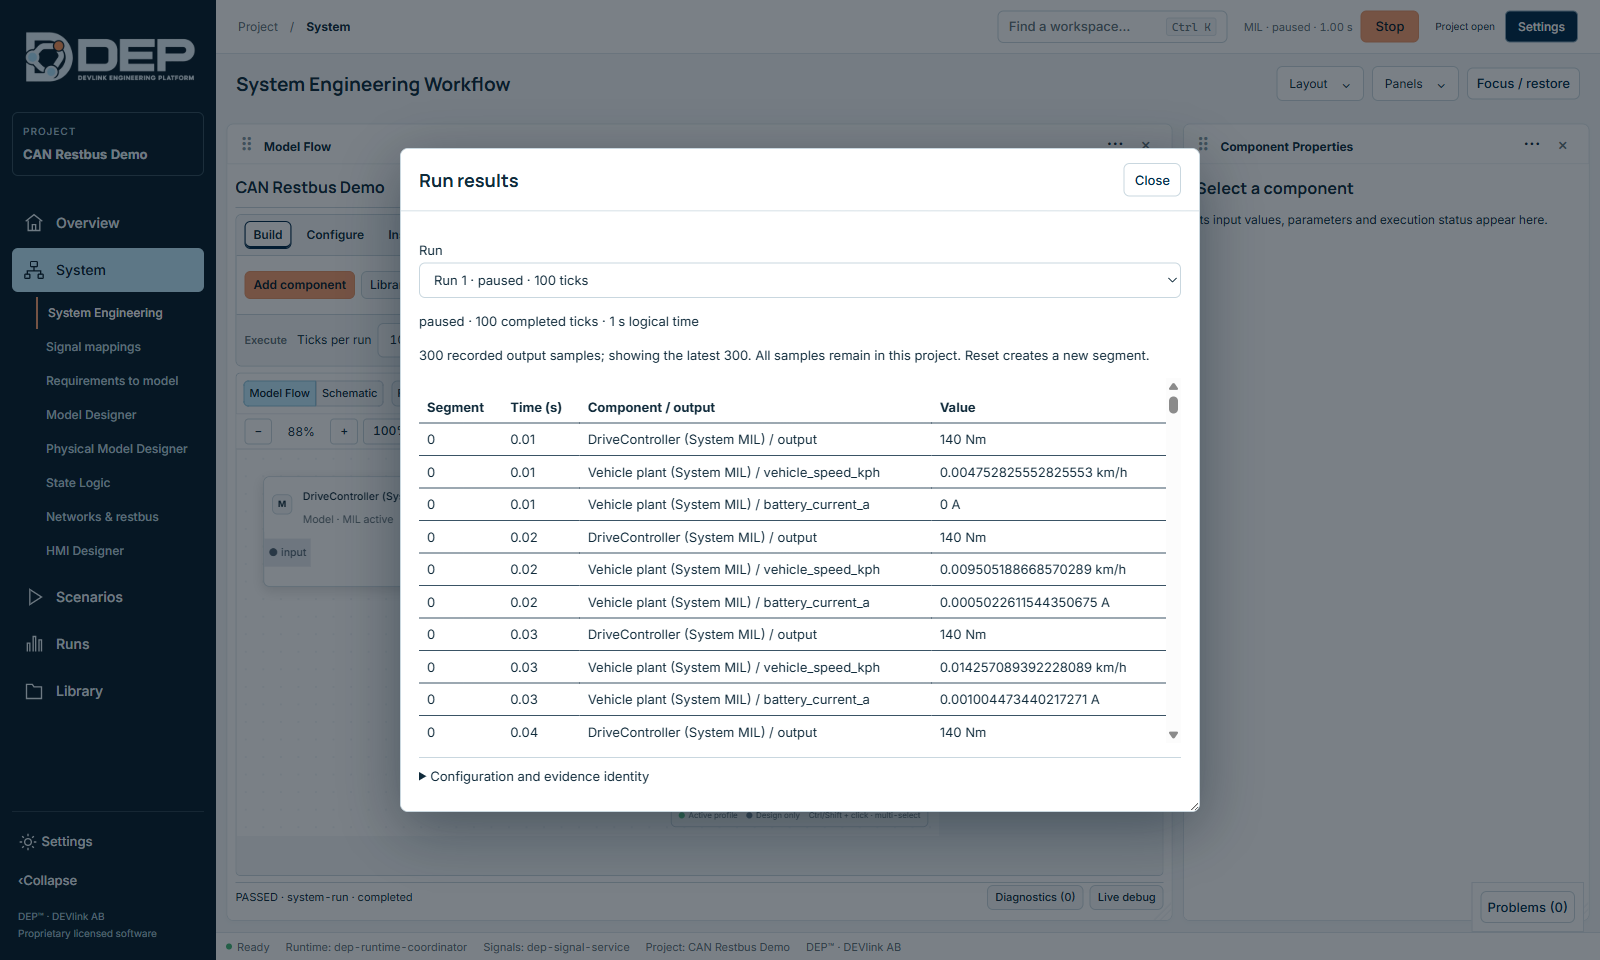The width and height of the screenshot is (1600, 960).
Task: Open HMI Designer in sidebar
Action: coord(85,551)
